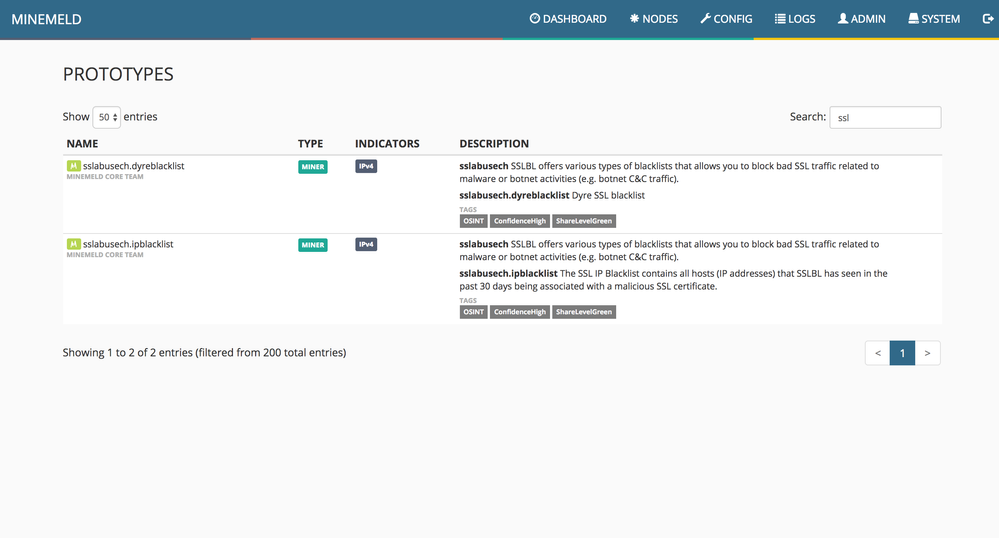Click the MINER badge of the ipblacklist row
This screenshot has height=538, width=999.
313,245
